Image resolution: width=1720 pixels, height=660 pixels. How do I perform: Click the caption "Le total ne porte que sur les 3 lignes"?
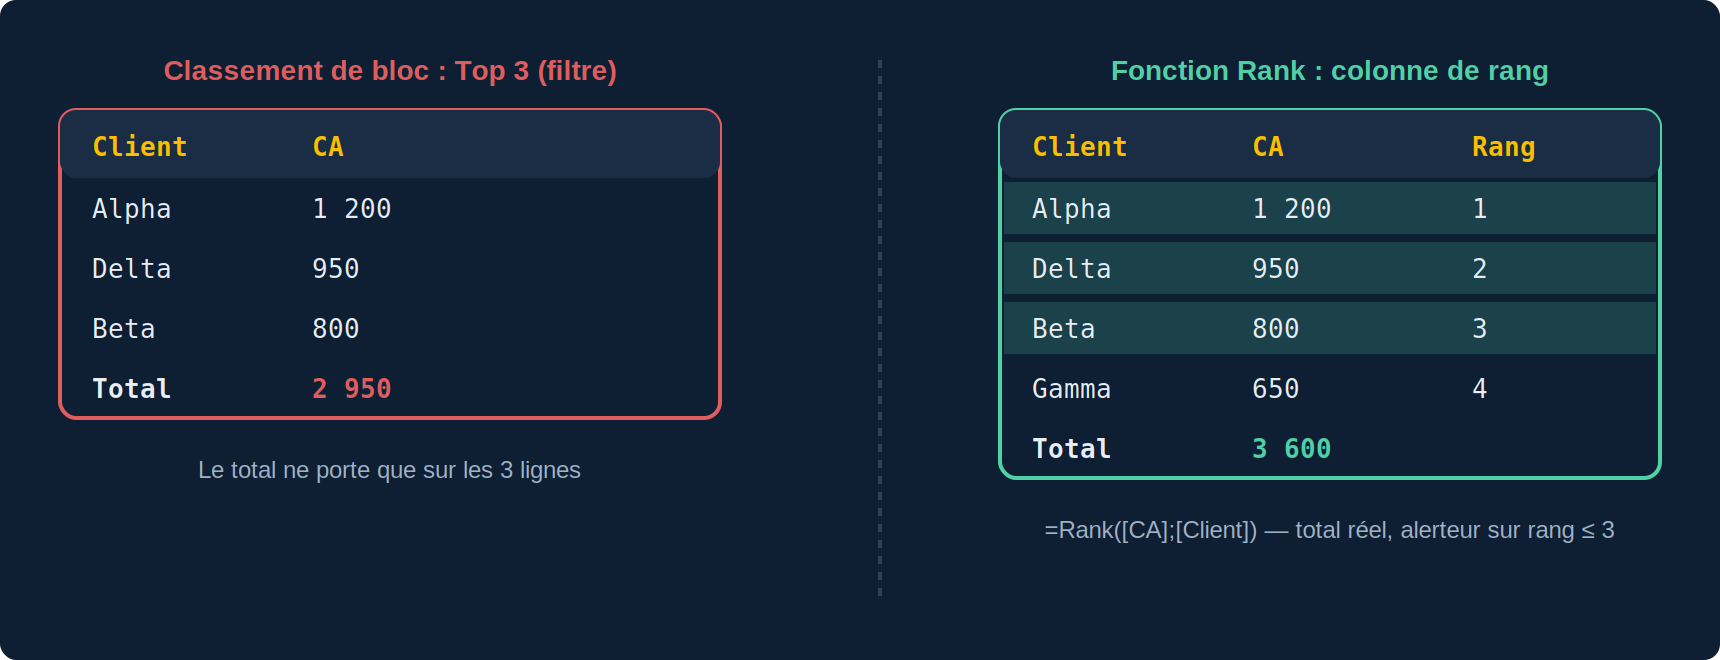[x=389, y=470]
